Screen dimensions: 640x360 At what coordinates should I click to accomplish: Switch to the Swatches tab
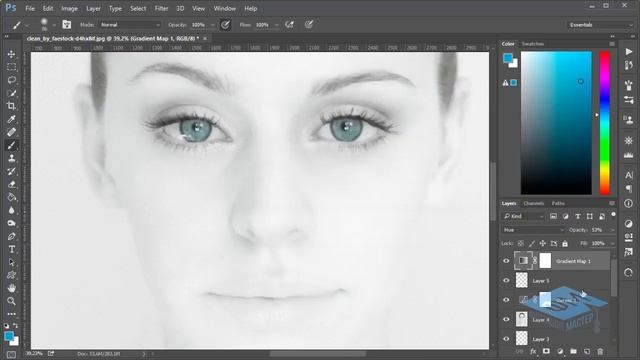tap(533, 44)
